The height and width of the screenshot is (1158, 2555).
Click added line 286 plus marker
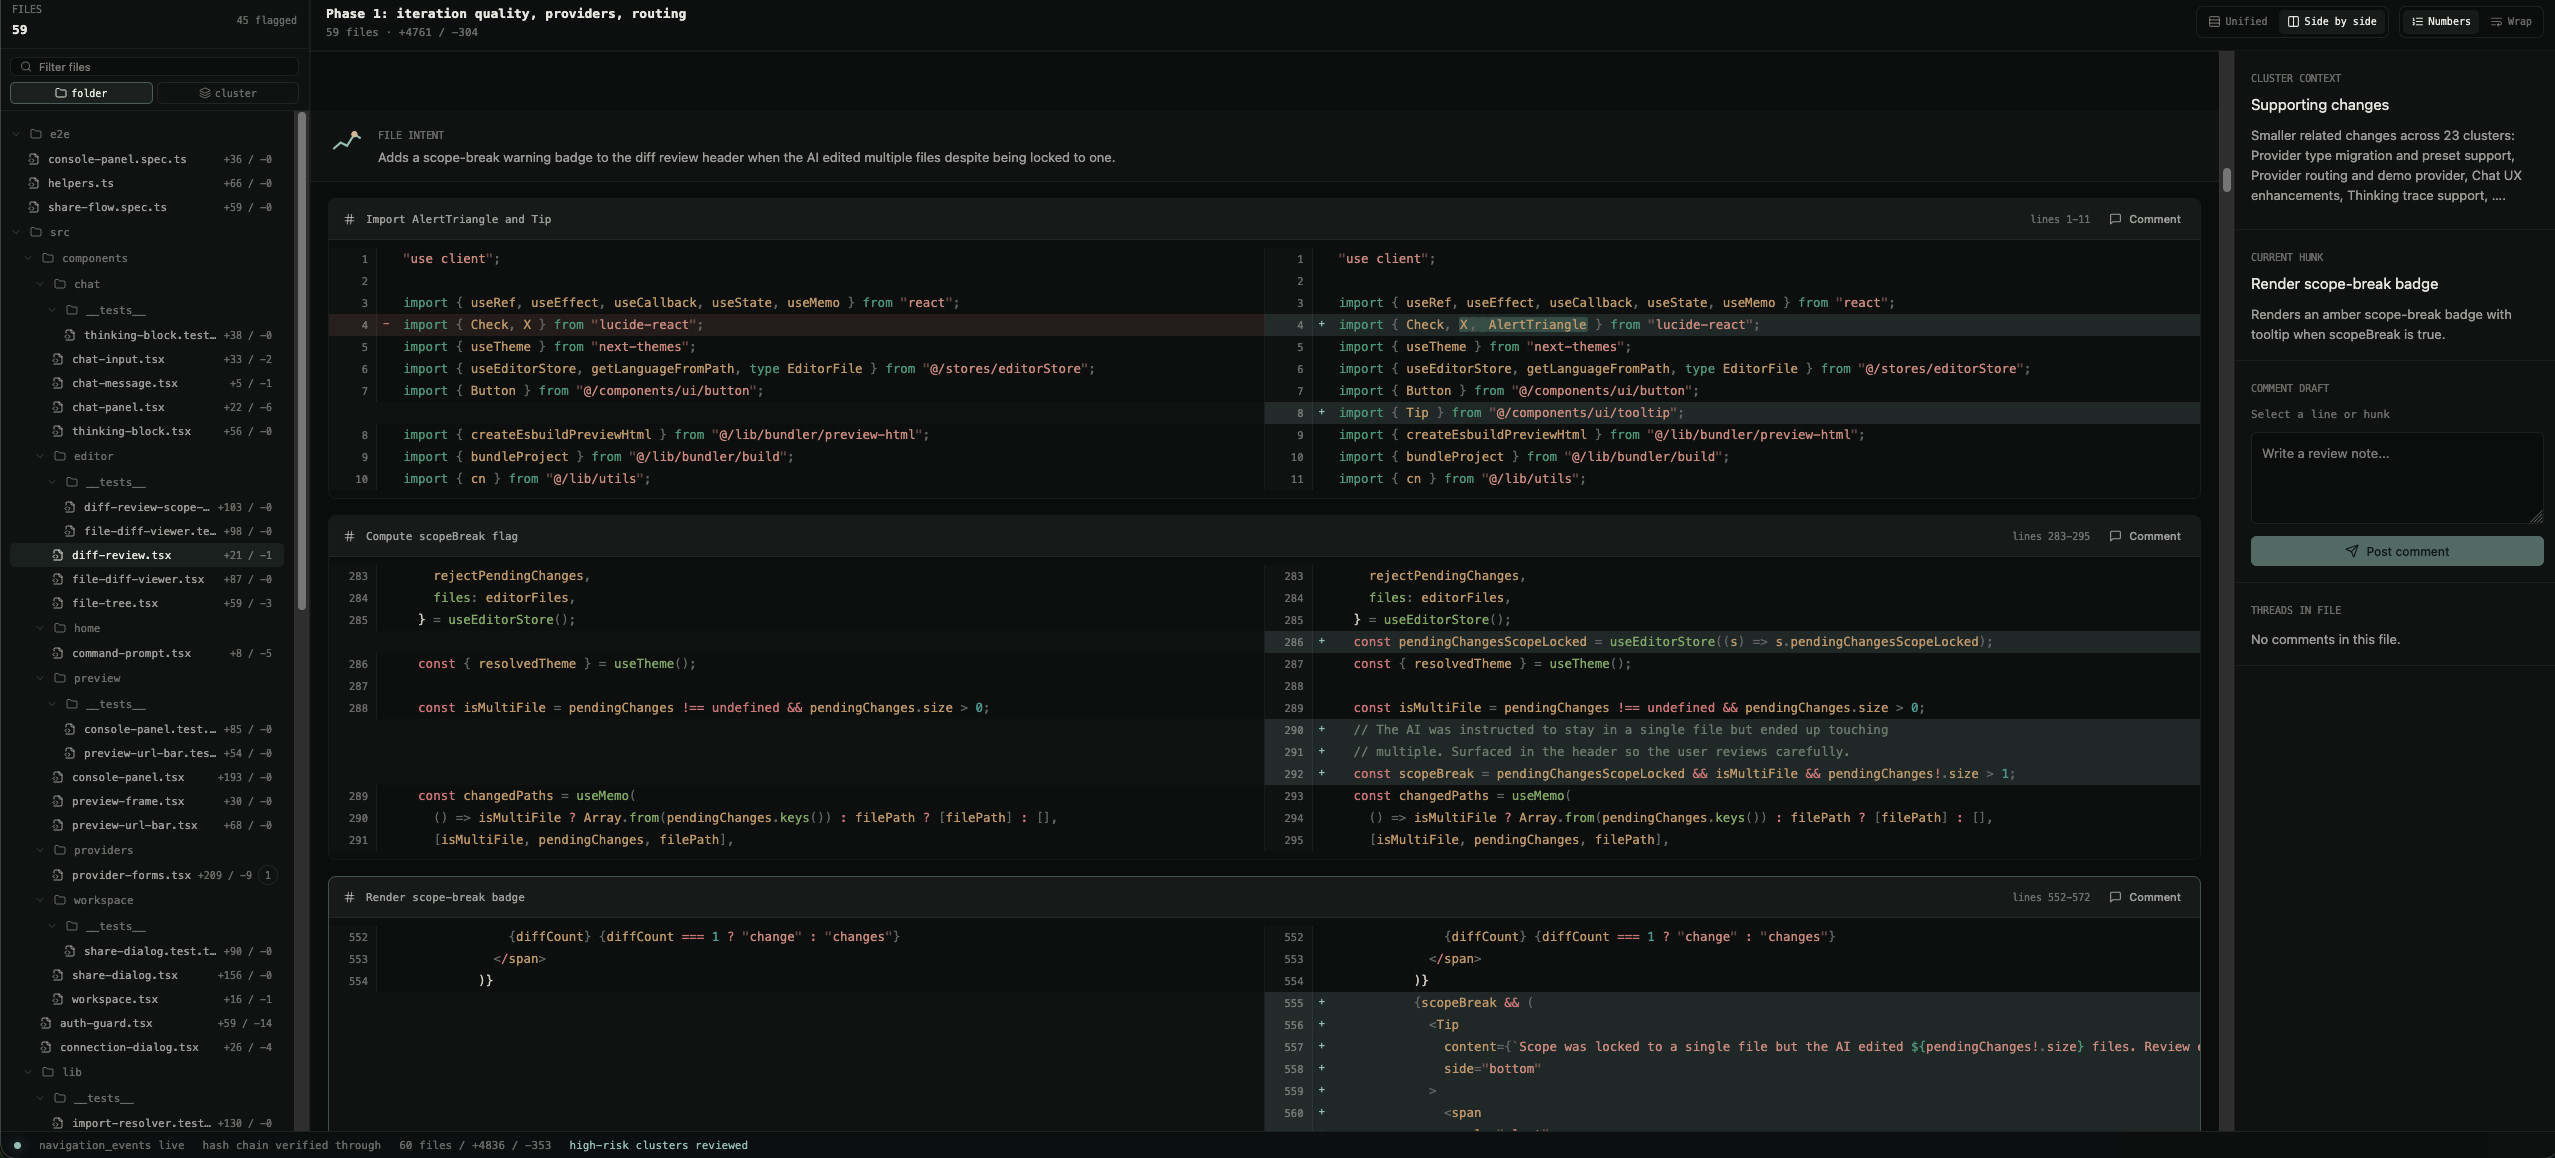(1321, 642)
